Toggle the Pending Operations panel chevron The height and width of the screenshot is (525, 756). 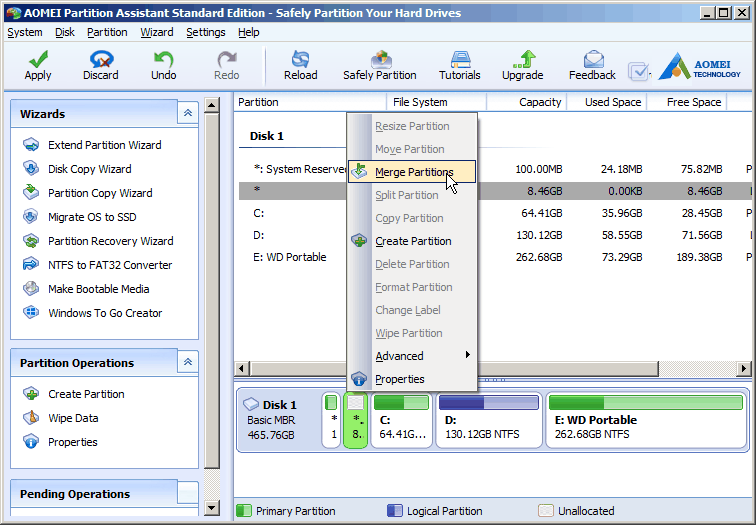[x=188, y=493]
